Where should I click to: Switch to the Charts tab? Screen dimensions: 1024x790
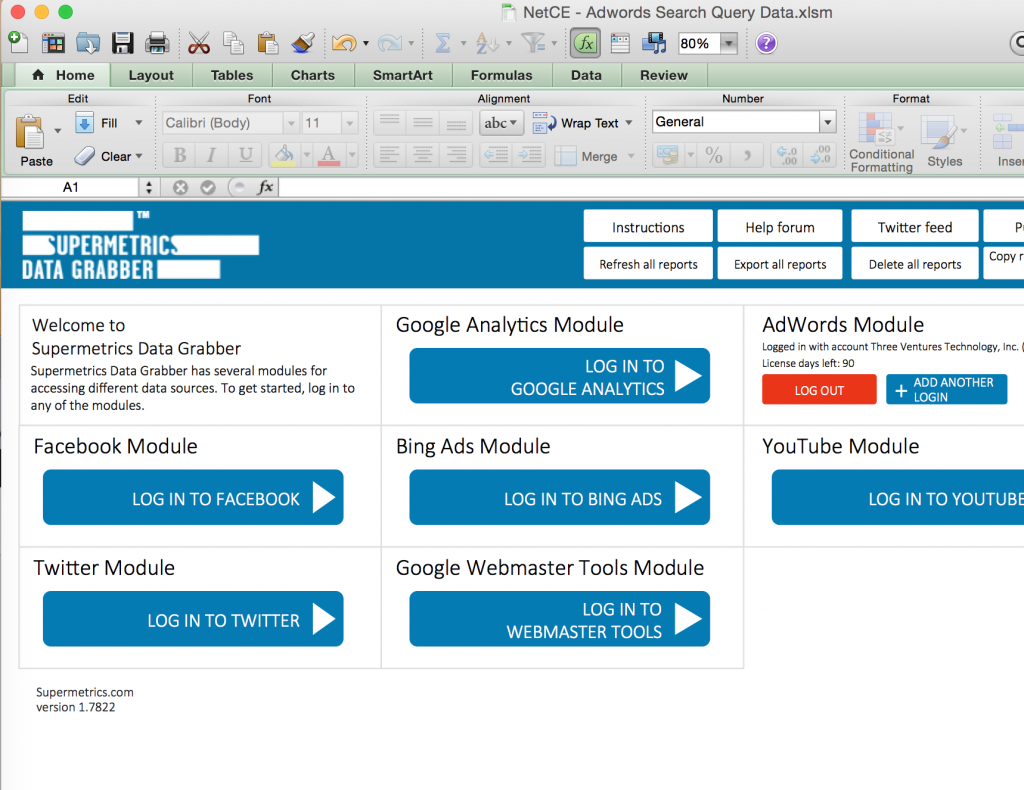(x=313, y=75)
